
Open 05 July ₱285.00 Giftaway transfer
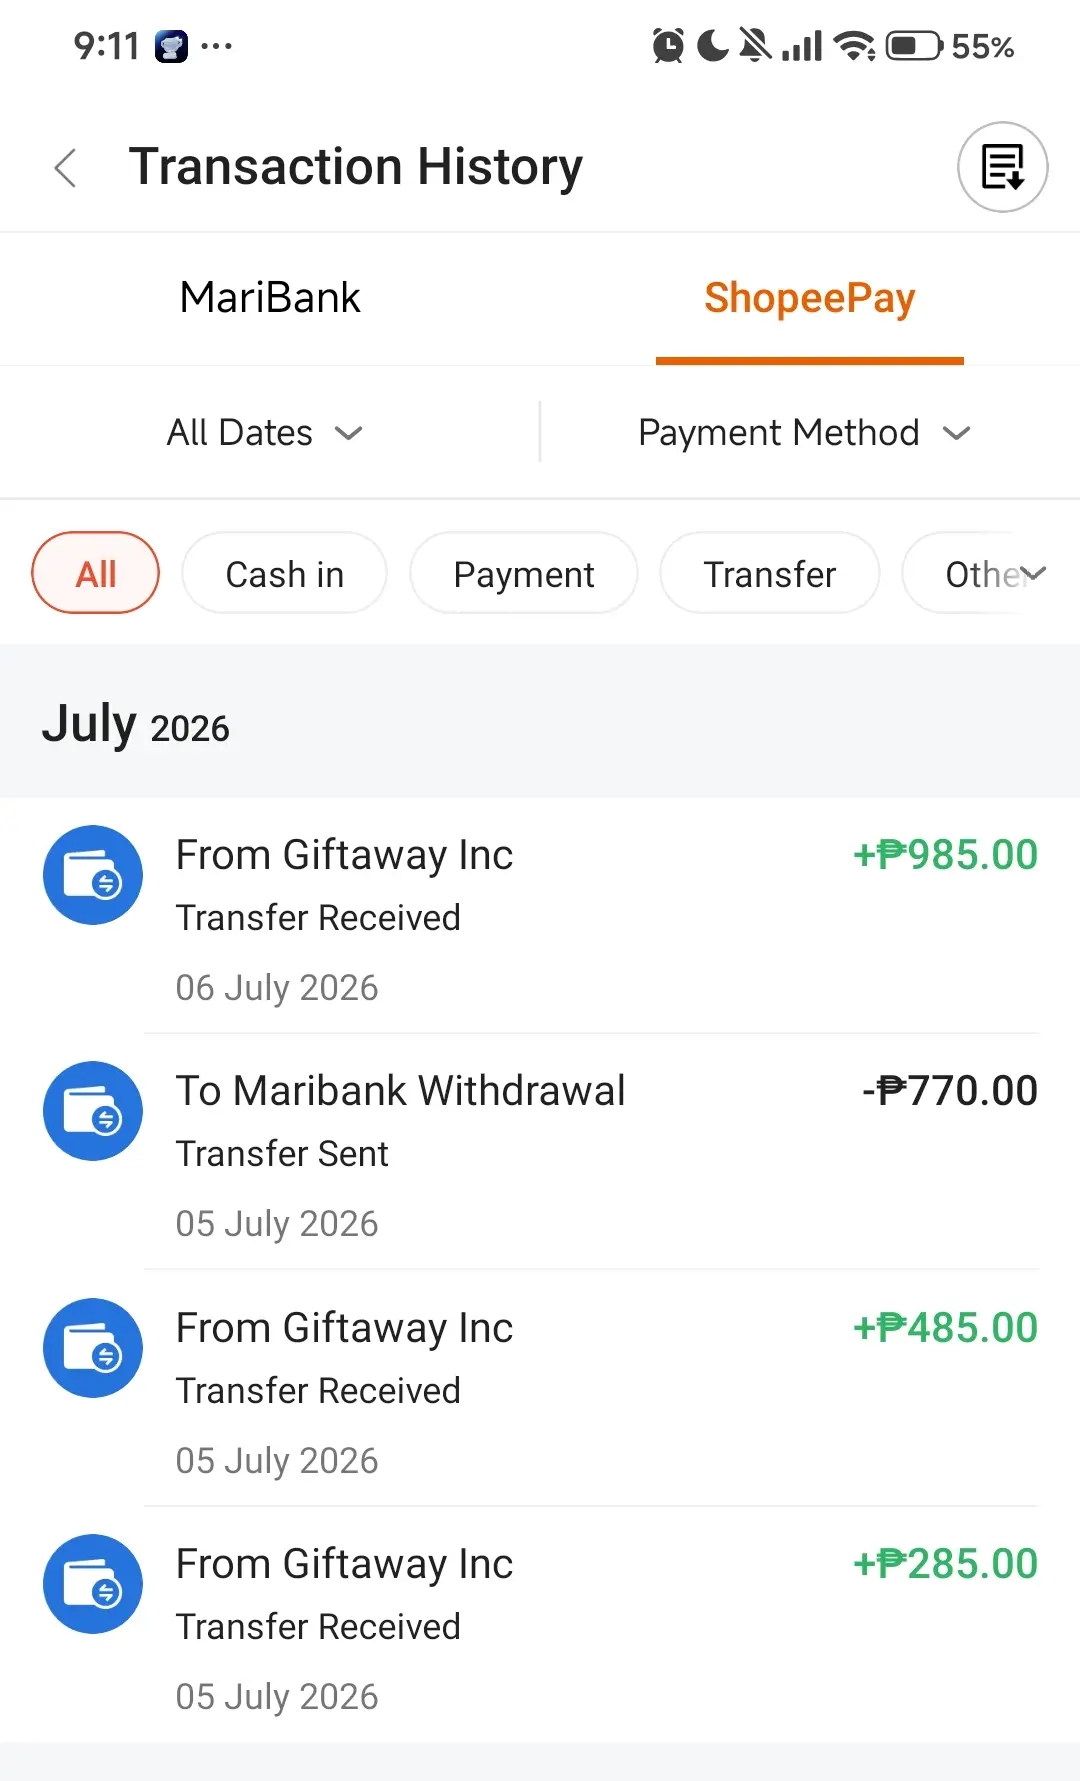click(540, 1625)
